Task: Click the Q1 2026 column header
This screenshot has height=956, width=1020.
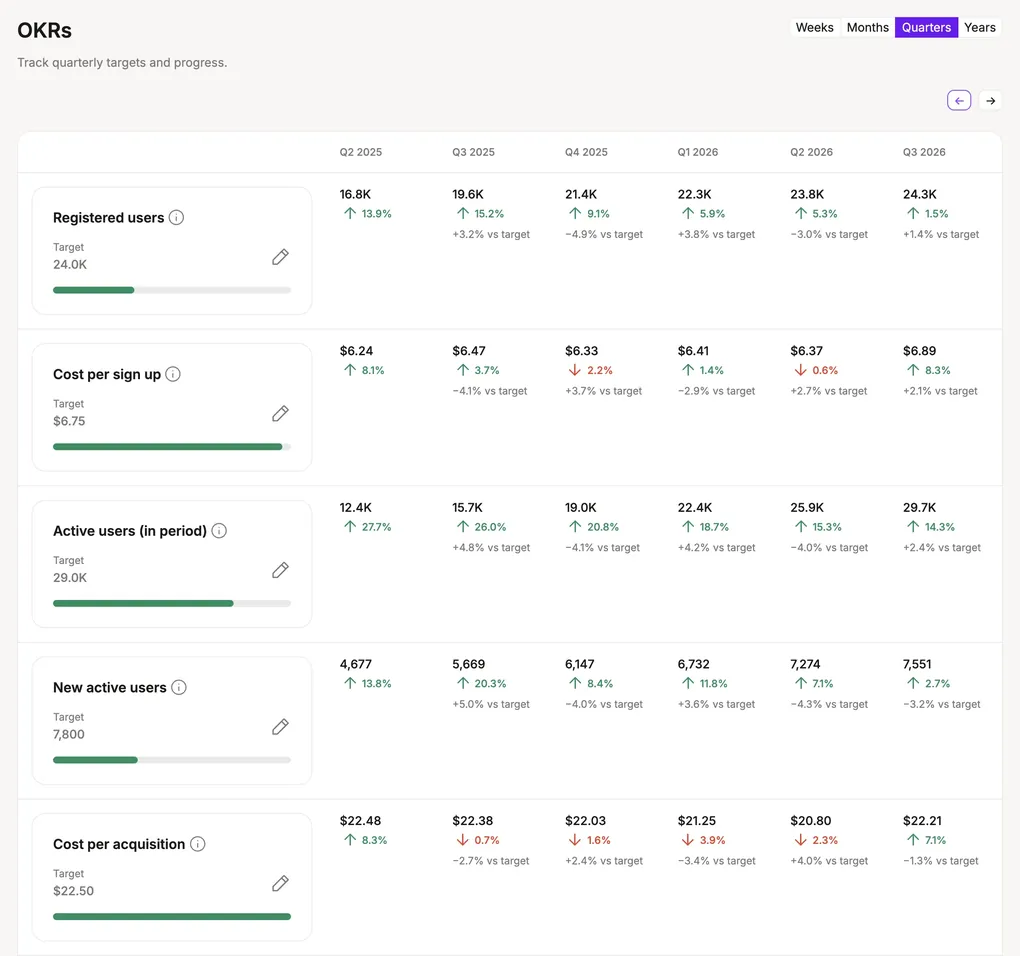Action: point(697,152)
